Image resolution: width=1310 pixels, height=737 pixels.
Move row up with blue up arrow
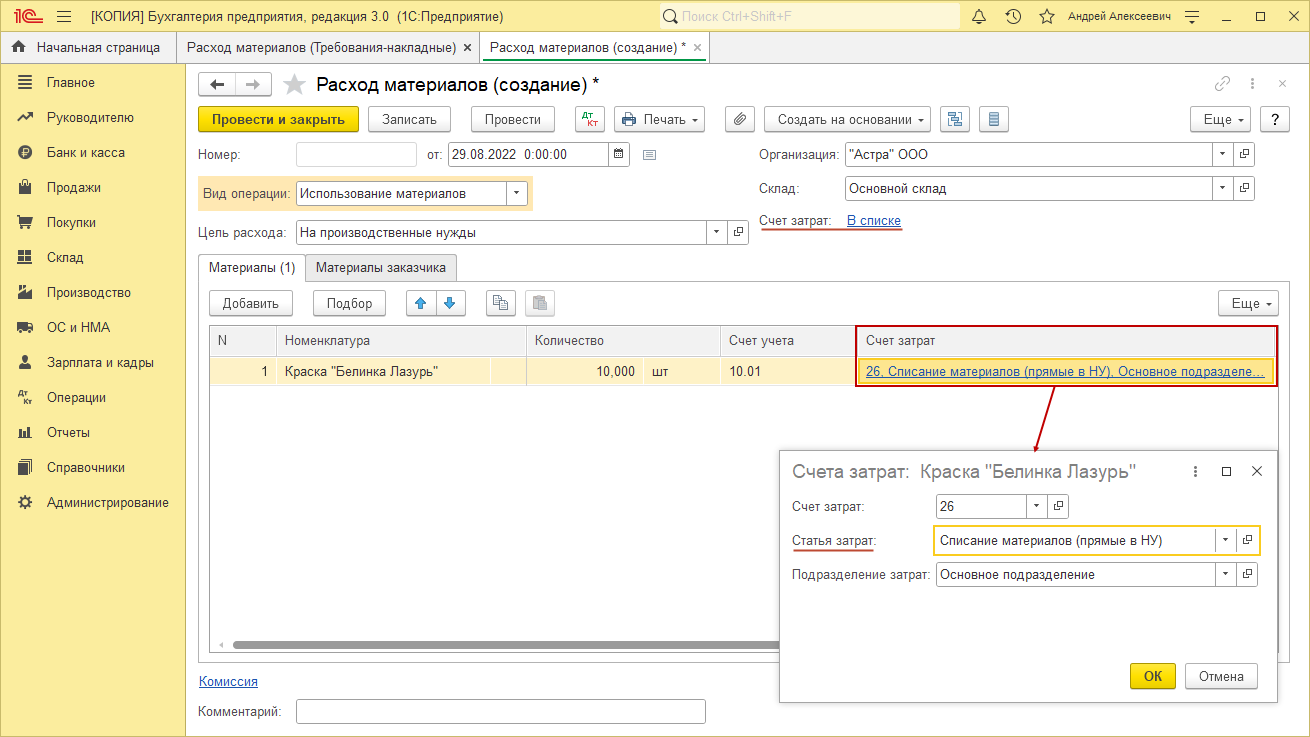click(421, 303)
